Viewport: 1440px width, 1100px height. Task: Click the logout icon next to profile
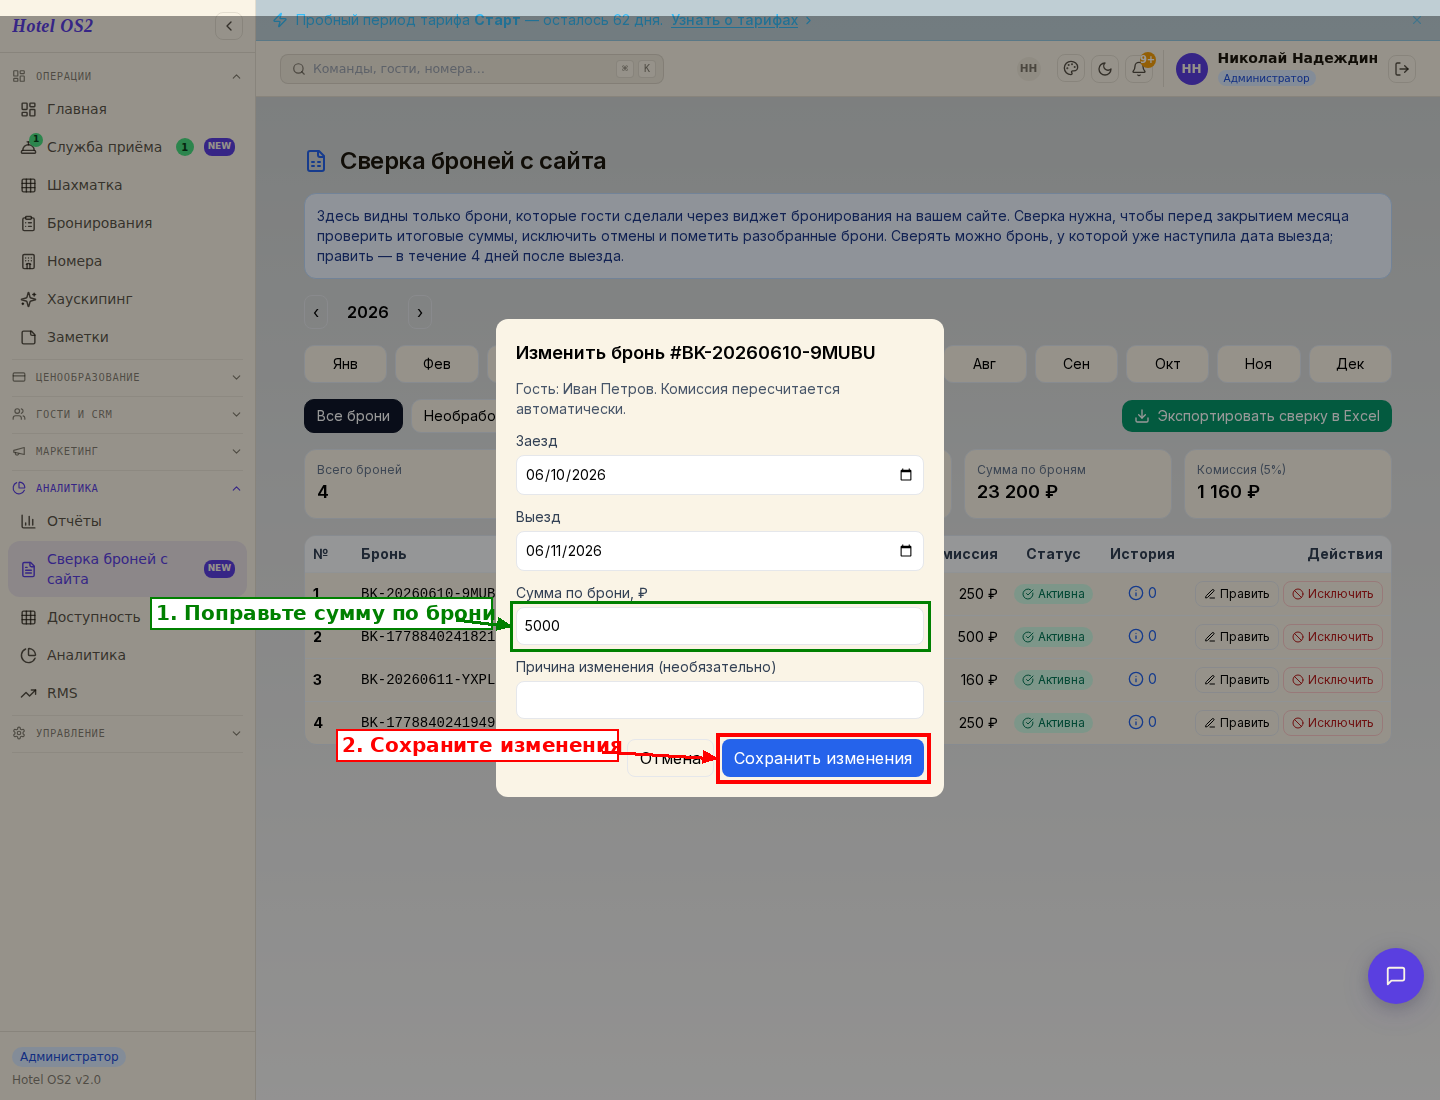click(1402, 68)
